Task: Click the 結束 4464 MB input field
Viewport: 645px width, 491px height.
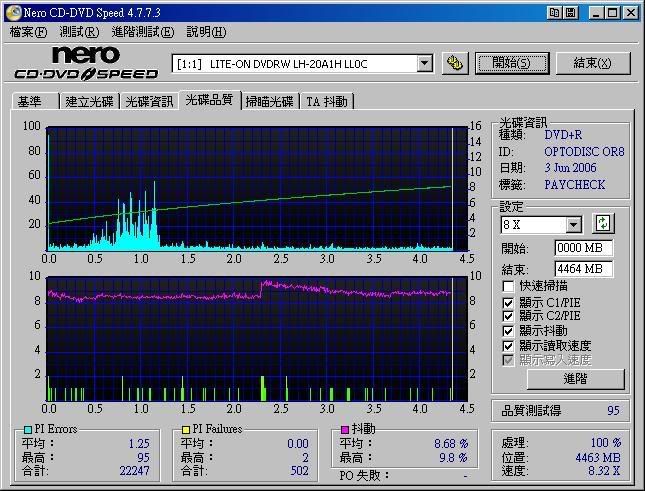Action: pyautogui.click(x=583, y=269)
